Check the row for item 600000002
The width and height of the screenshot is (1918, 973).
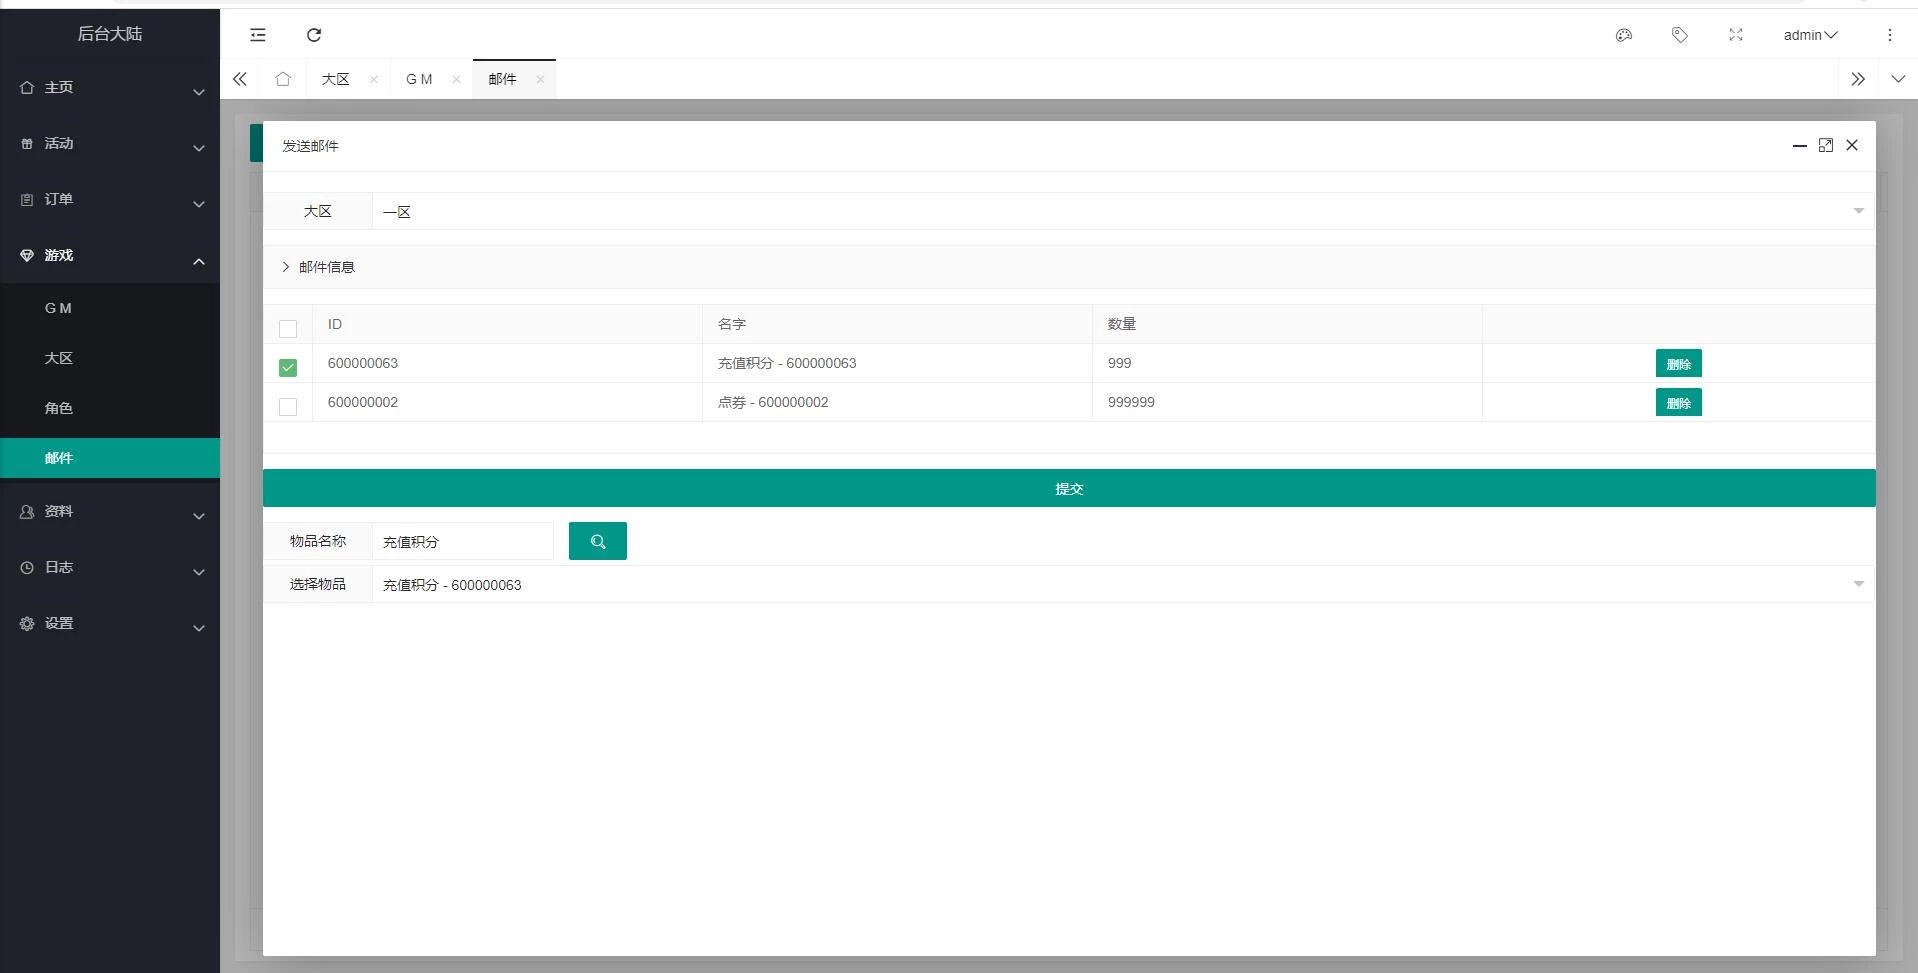pos(288,406)
